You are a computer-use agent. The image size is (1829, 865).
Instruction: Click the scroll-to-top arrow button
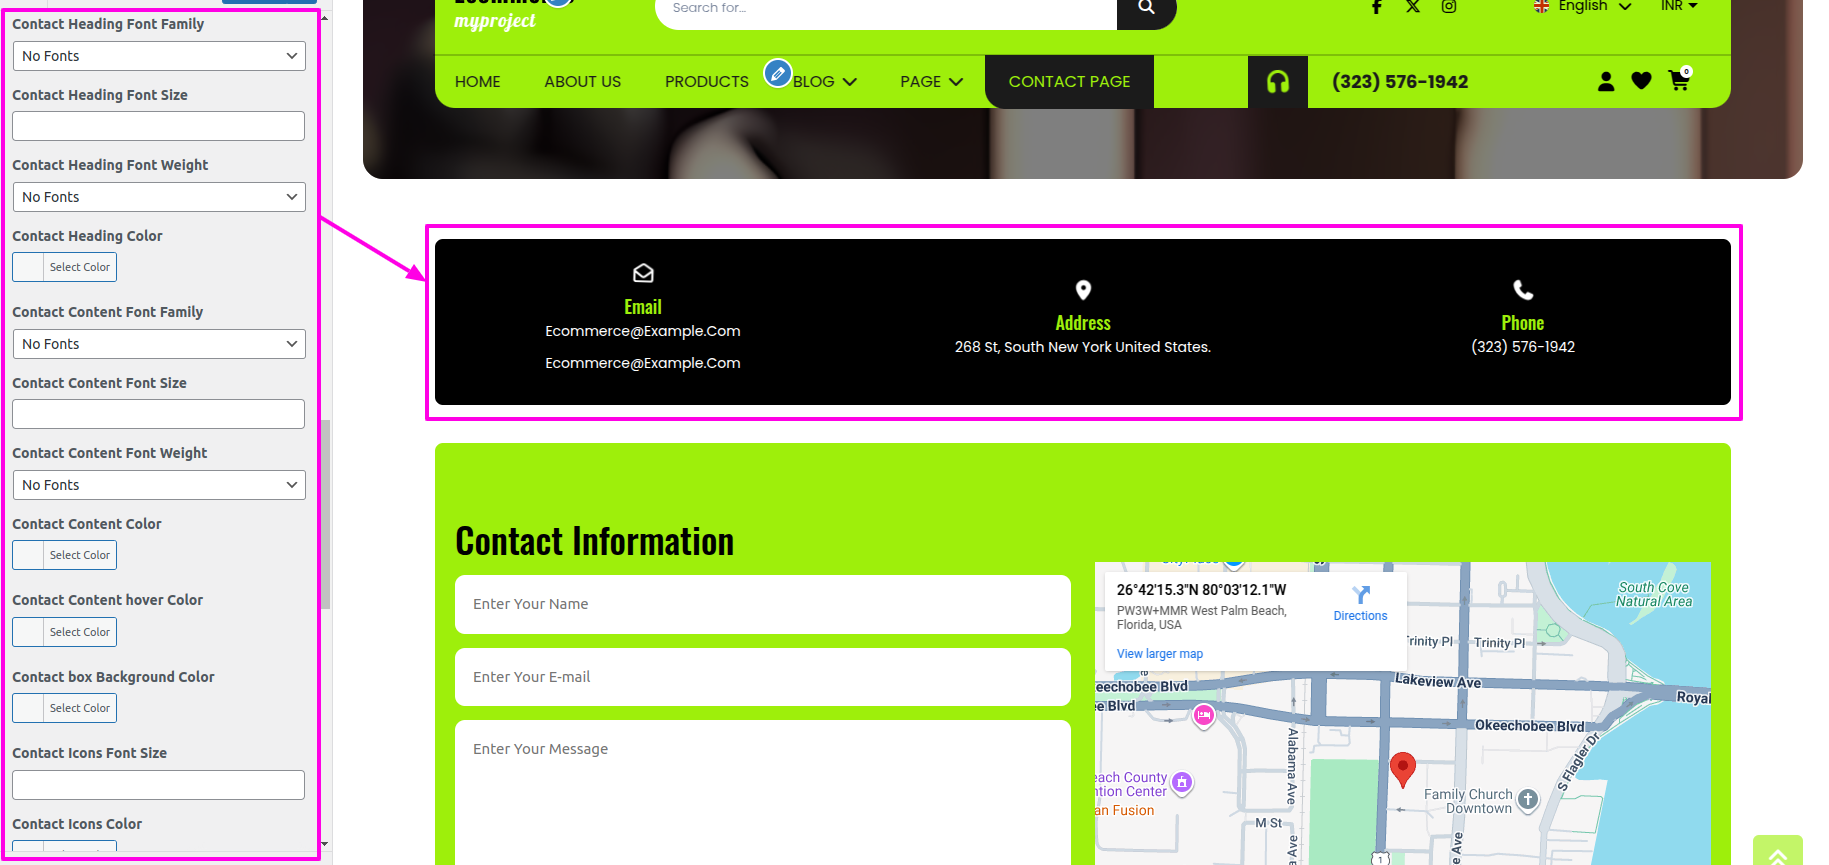pos(1777,853)
